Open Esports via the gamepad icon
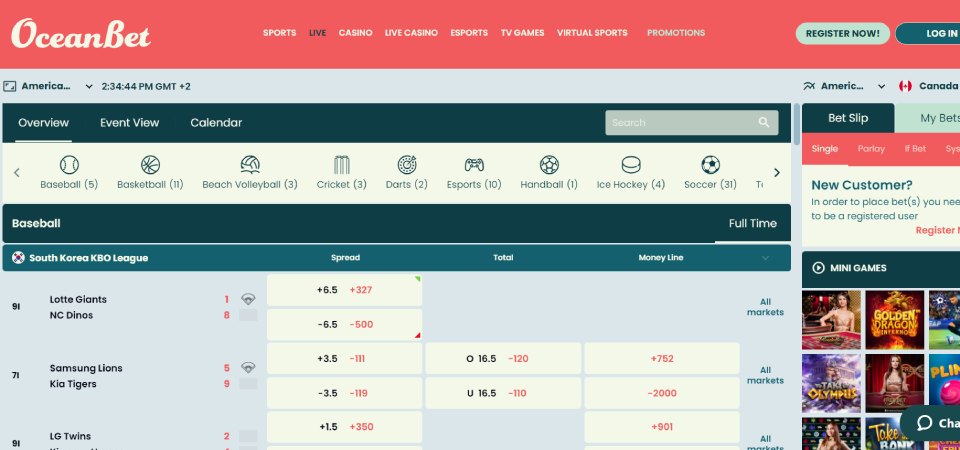 click(x=474, y=165)
